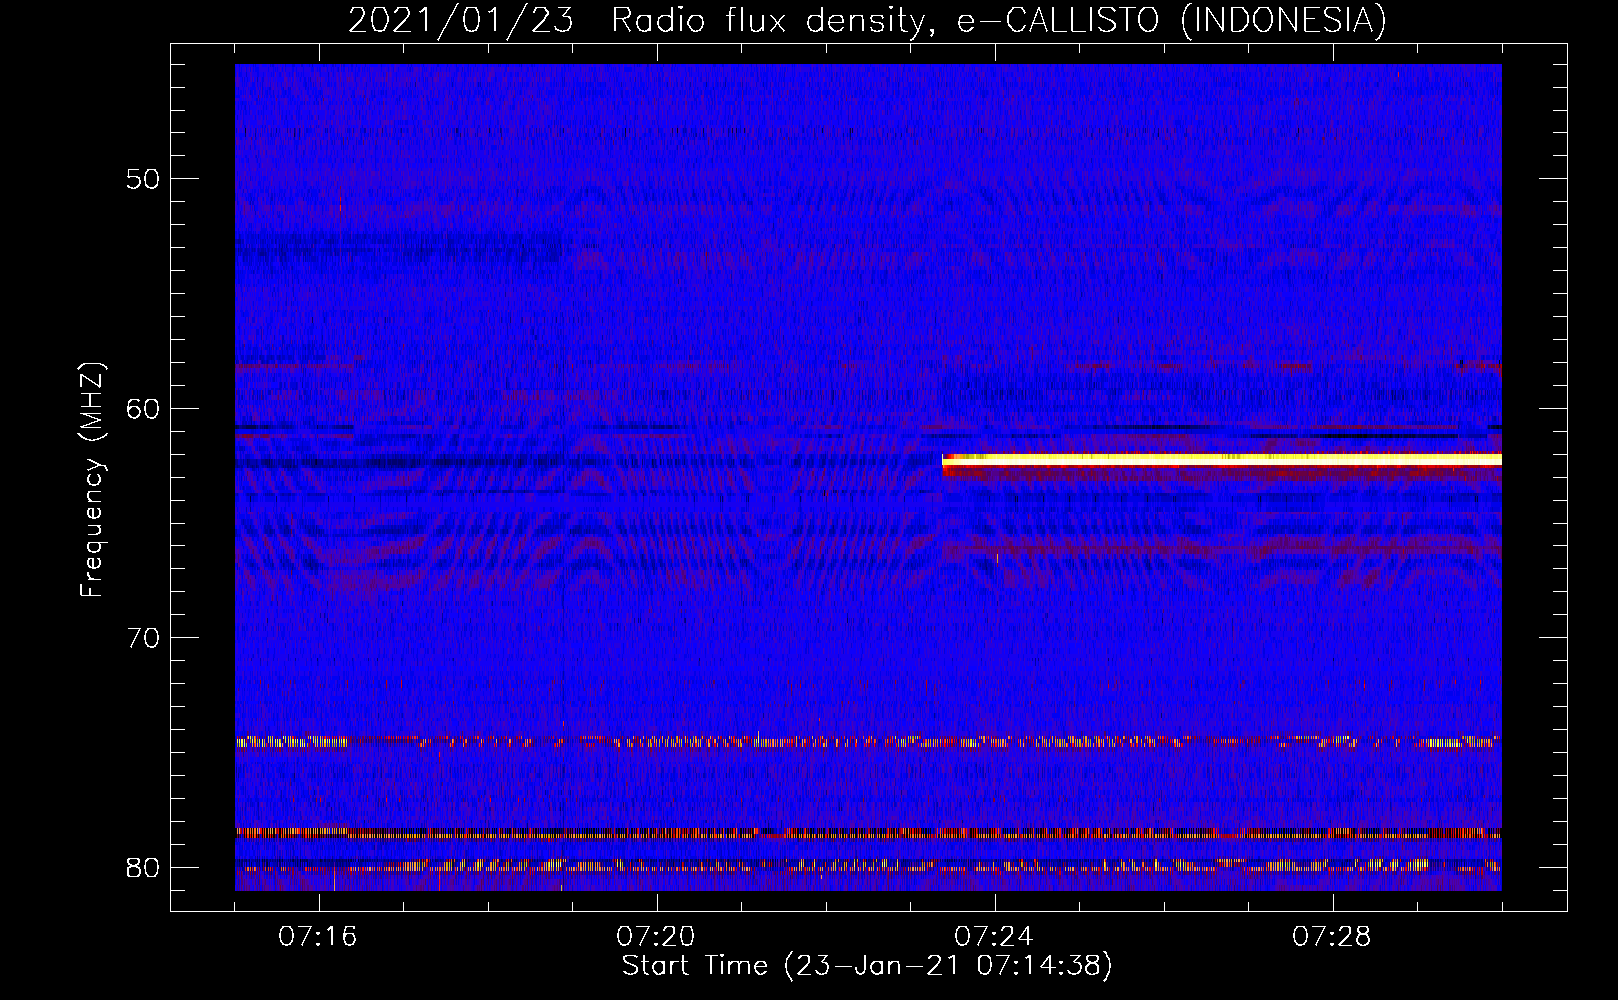
Task: Click the '07:28' time tick label
Action: (1332, 937)
